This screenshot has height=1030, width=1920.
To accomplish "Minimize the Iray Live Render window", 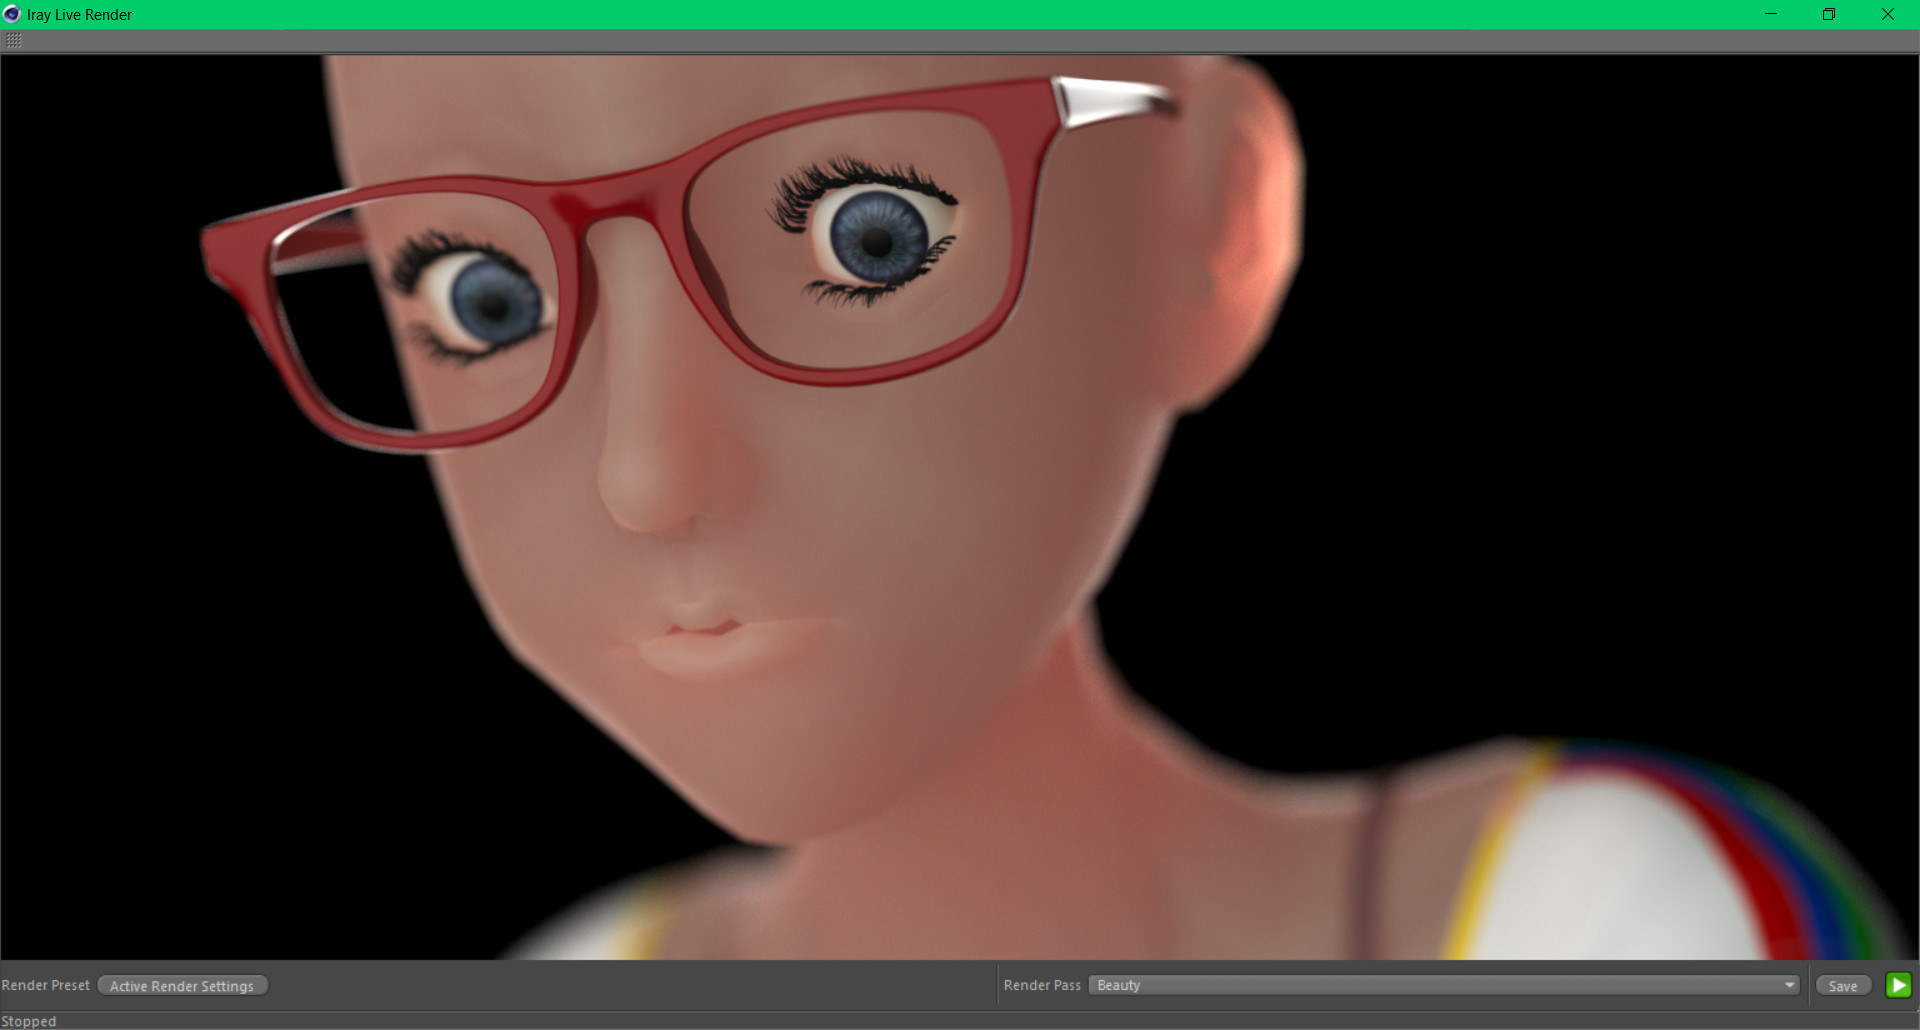I will 1771,14.
